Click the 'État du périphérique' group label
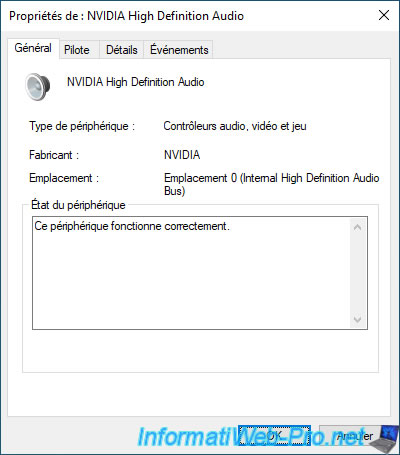 [78, 205]
